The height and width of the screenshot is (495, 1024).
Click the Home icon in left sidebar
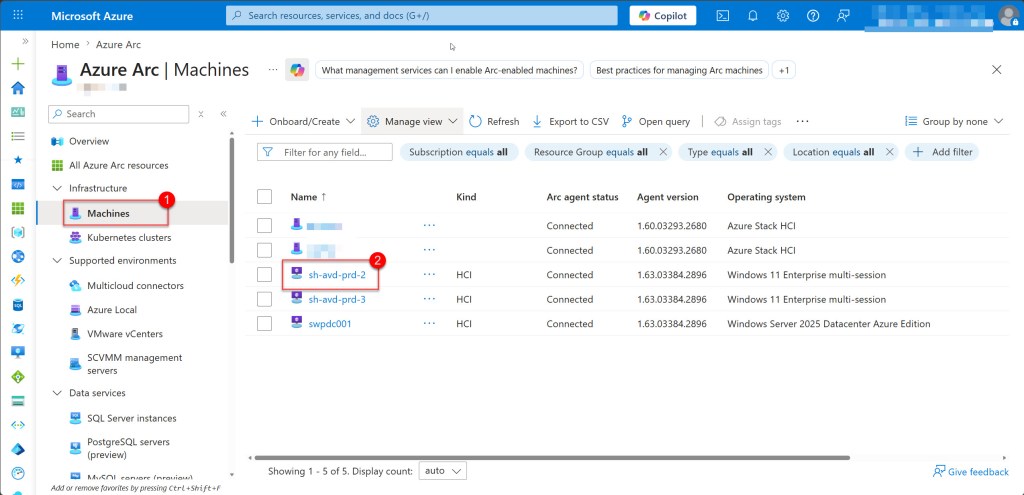point(17,87)
